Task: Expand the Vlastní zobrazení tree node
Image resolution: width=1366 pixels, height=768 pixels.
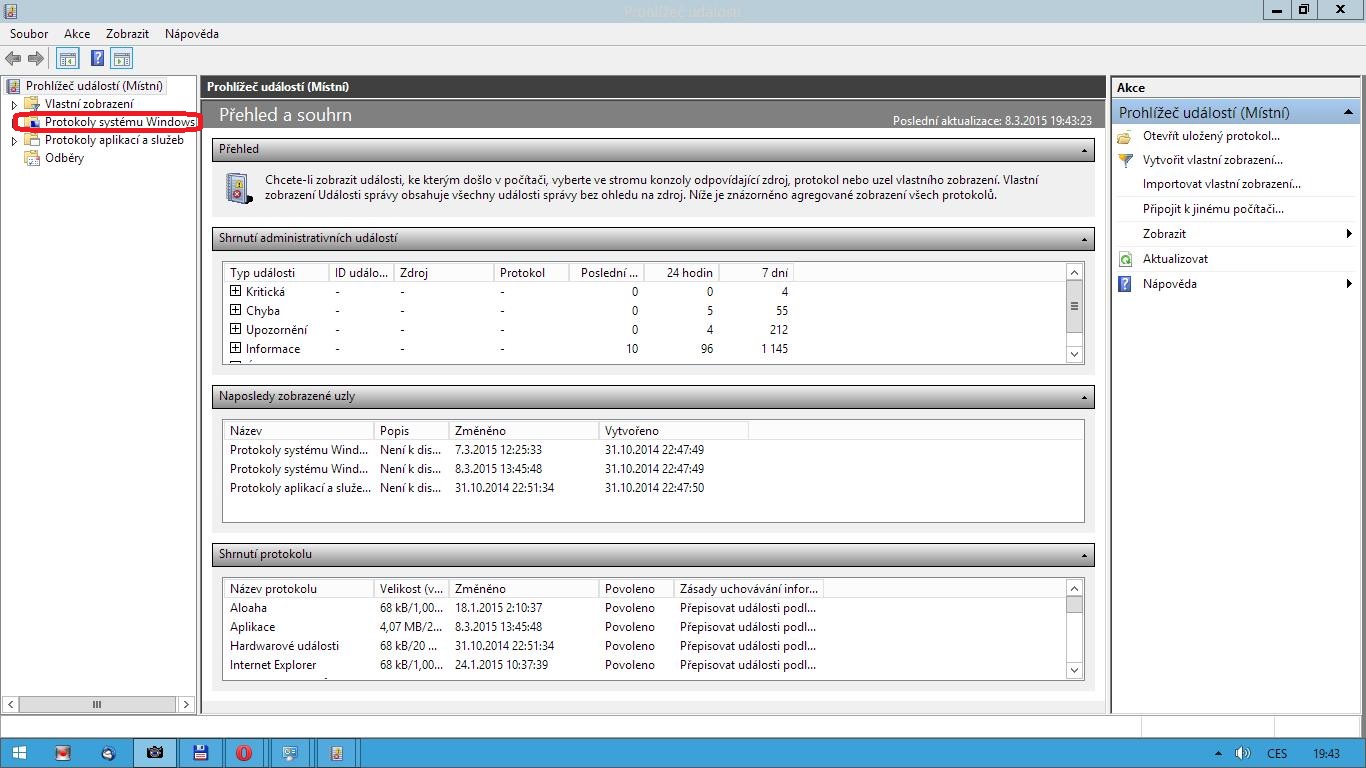Action: tap(14, 104)
